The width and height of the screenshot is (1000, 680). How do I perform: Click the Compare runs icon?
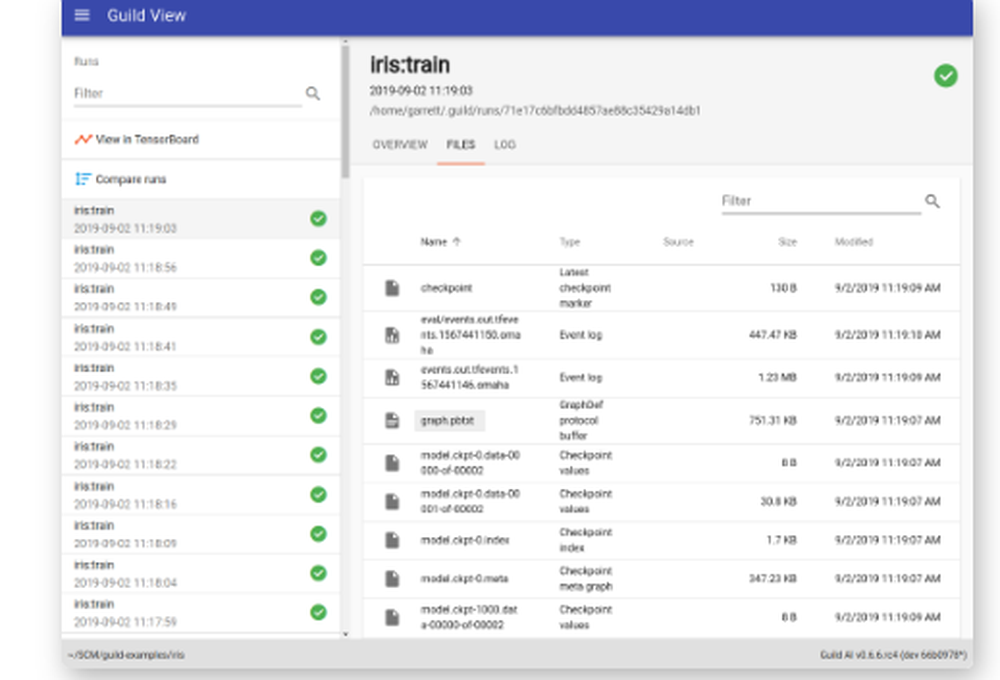83,179
